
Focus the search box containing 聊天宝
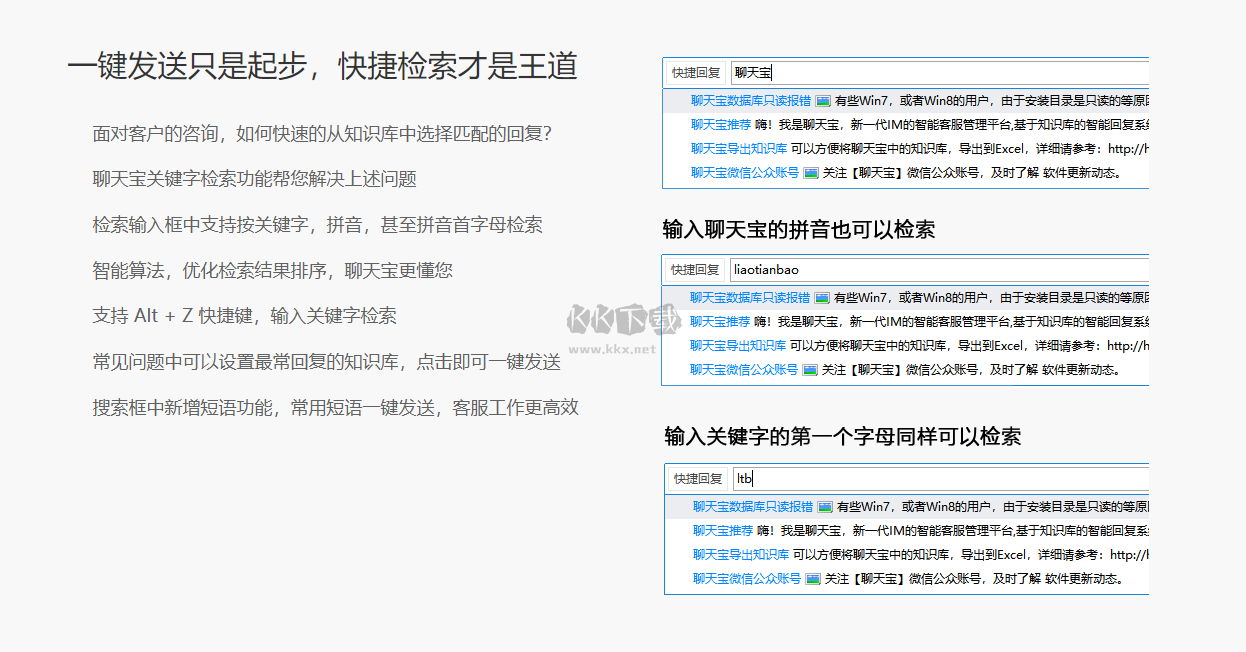point(940,72)
